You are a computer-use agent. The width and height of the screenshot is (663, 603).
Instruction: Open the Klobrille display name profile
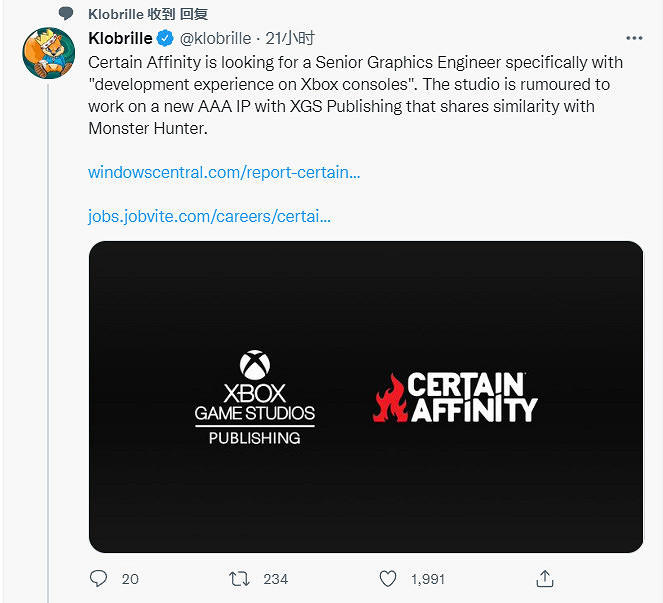120,38
